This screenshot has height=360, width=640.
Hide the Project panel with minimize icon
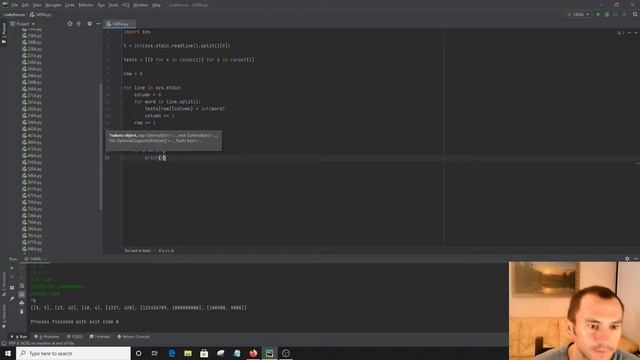[x=98, y=24]
